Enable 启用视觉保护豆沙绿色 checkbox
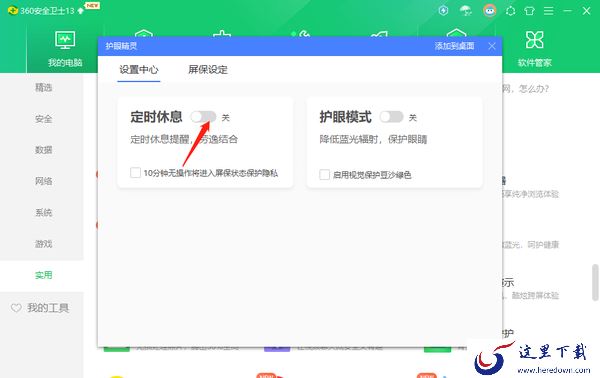600x378 pixels. tap(324, 174)
